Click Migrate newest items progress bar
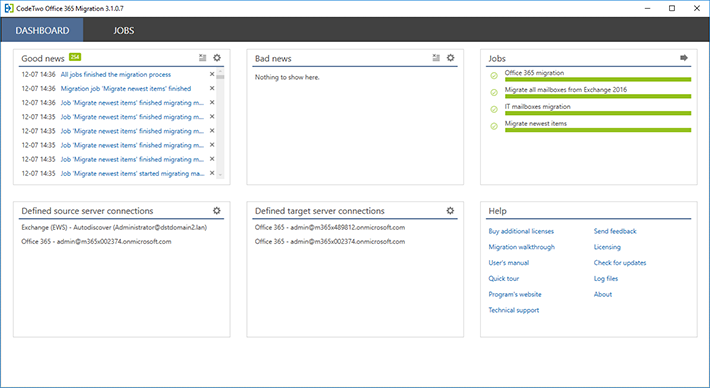710x388 pixels. pos(598,130)
